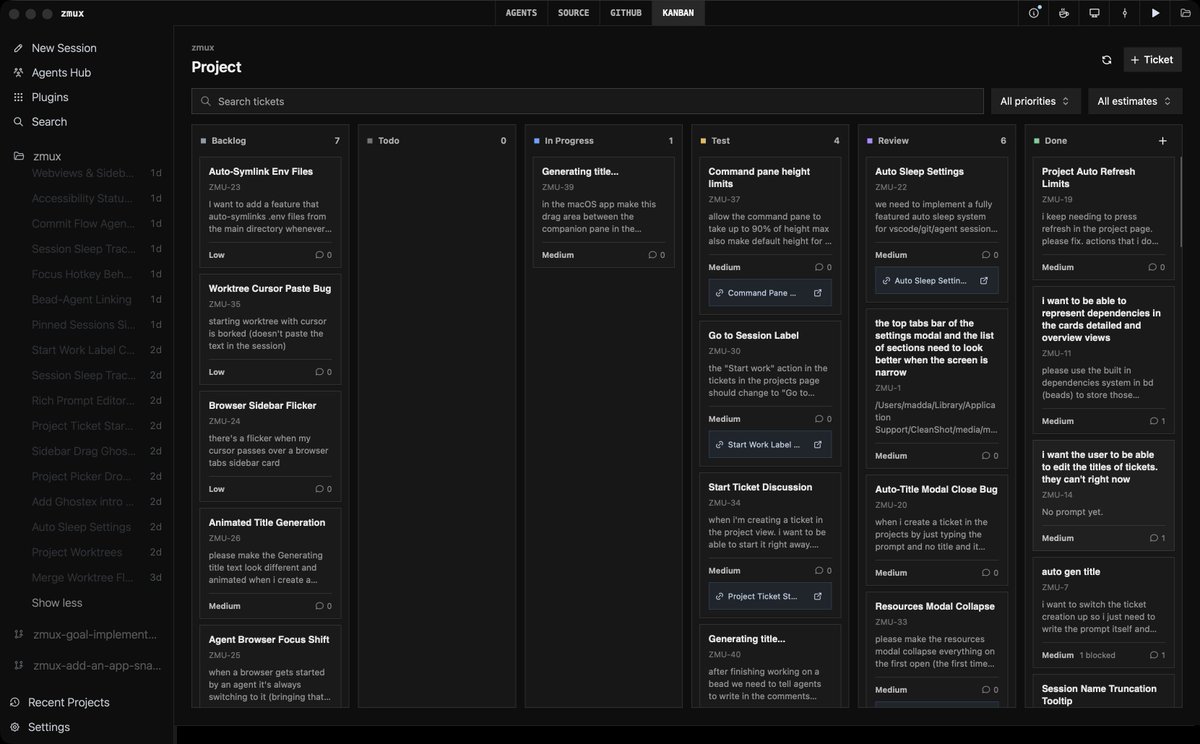Viewport: 1200px width, 744px height.
Task: Open the Animated Title Generation card
Action: tap(270, 563)
